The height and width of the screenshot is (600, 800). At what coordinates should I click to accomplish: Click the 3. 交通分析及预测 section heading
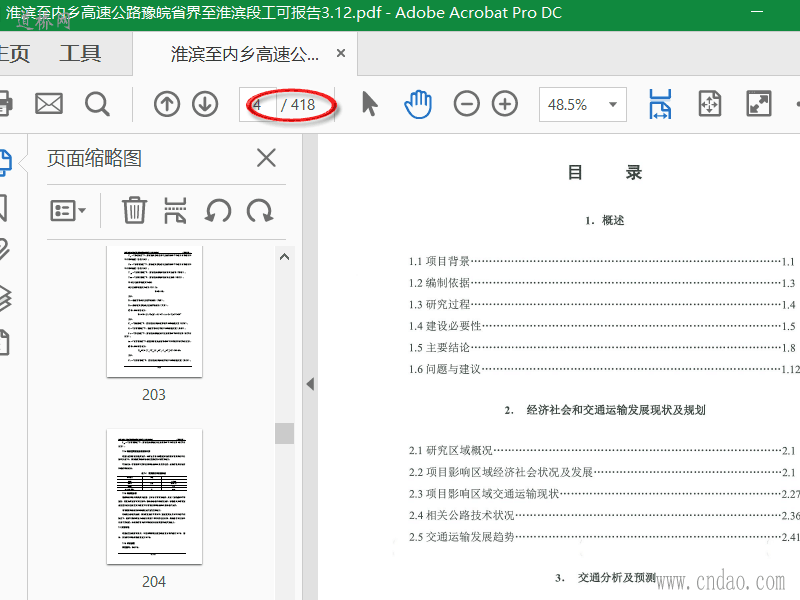pyautogui.click(x=605, y=578)
